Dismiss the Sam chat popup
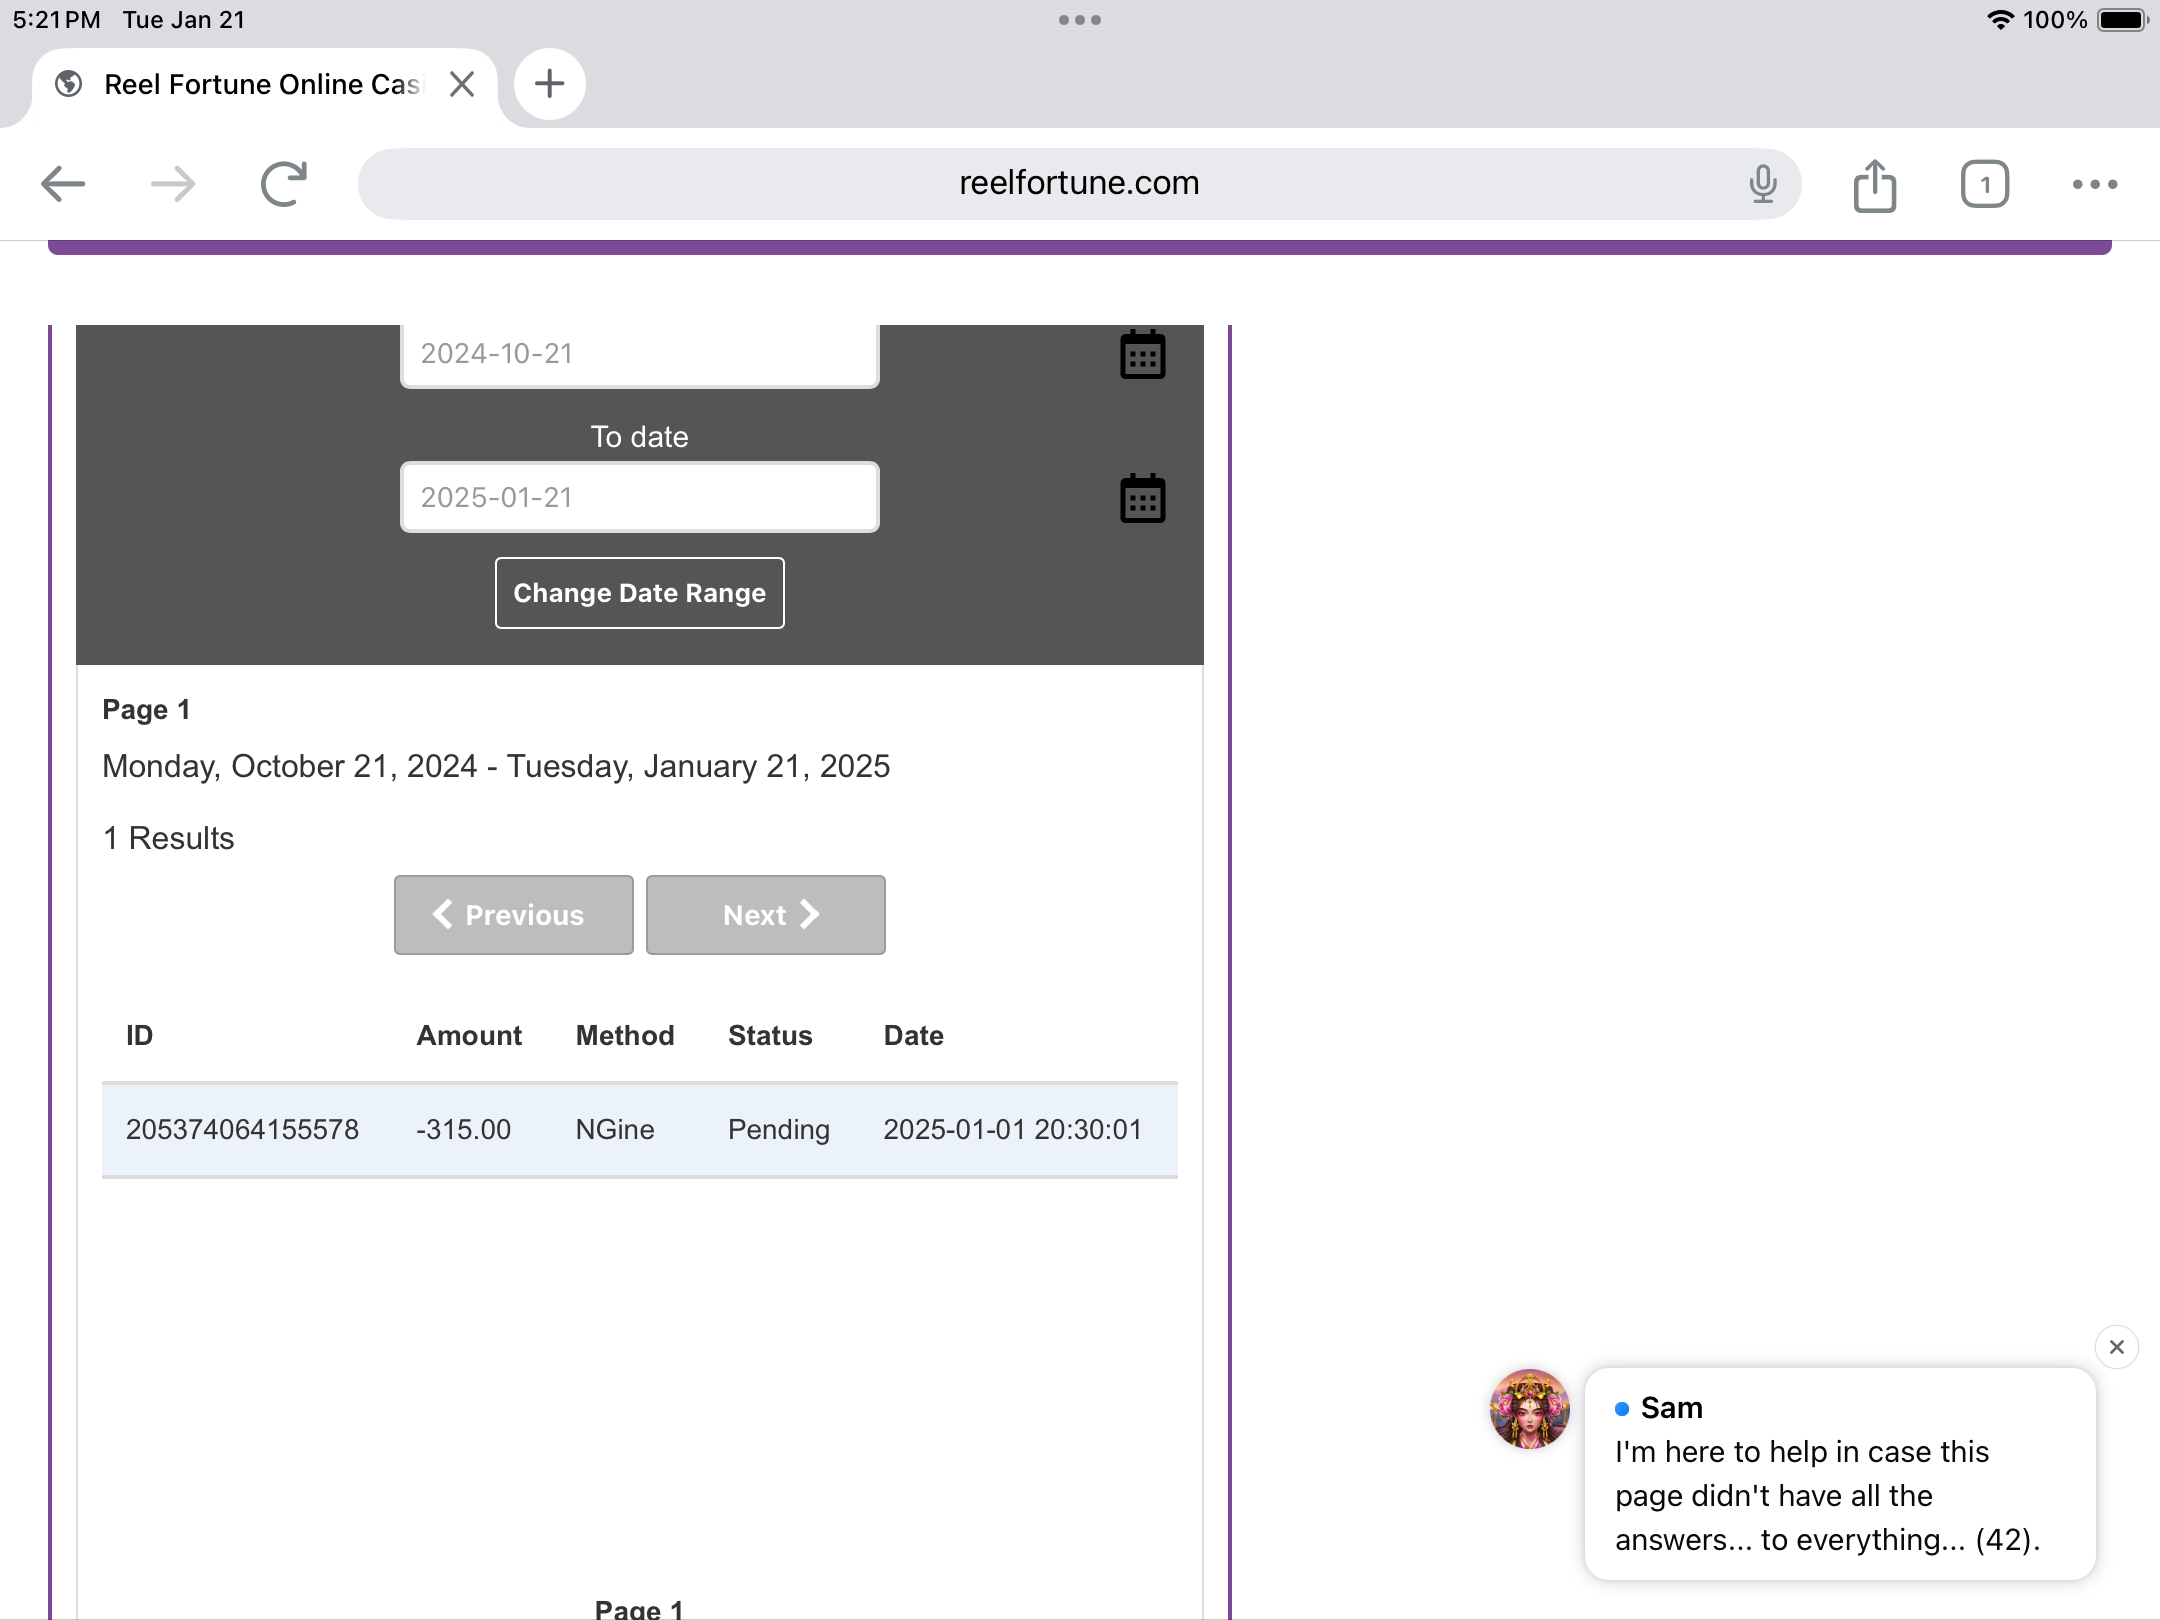Image resolution: width=2160 pixels, height=1620 pixels. point(2117,1347)
